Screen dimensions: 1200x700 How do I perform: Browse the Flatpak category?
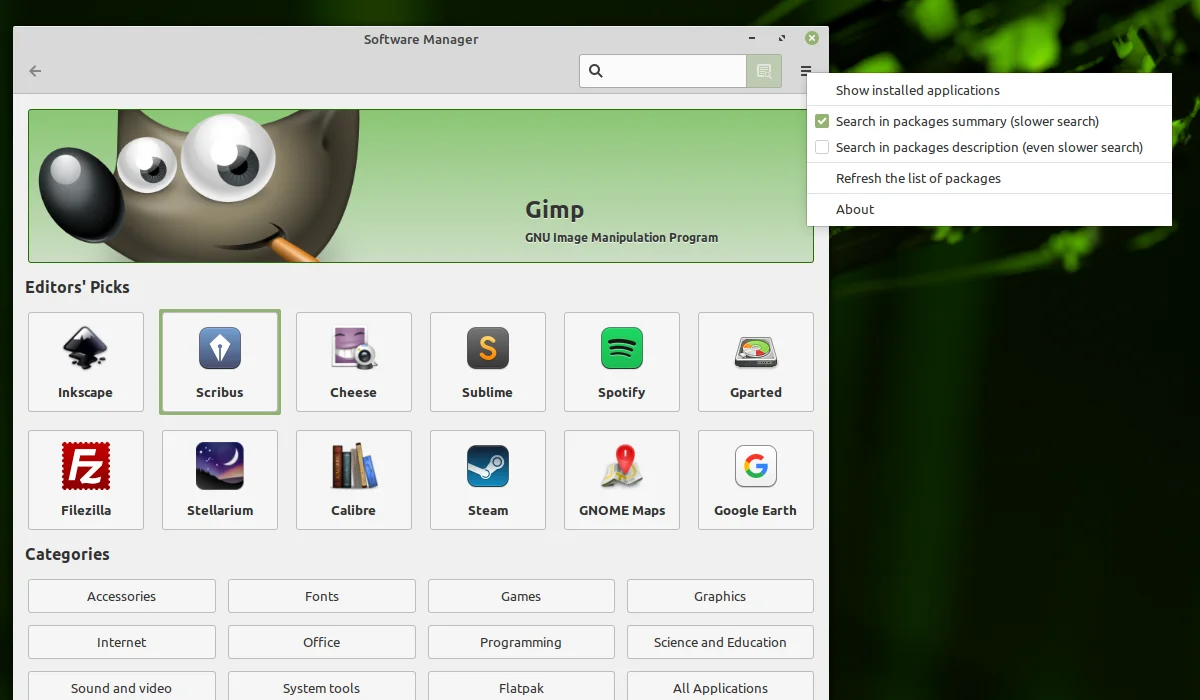(x=521, y=687)
